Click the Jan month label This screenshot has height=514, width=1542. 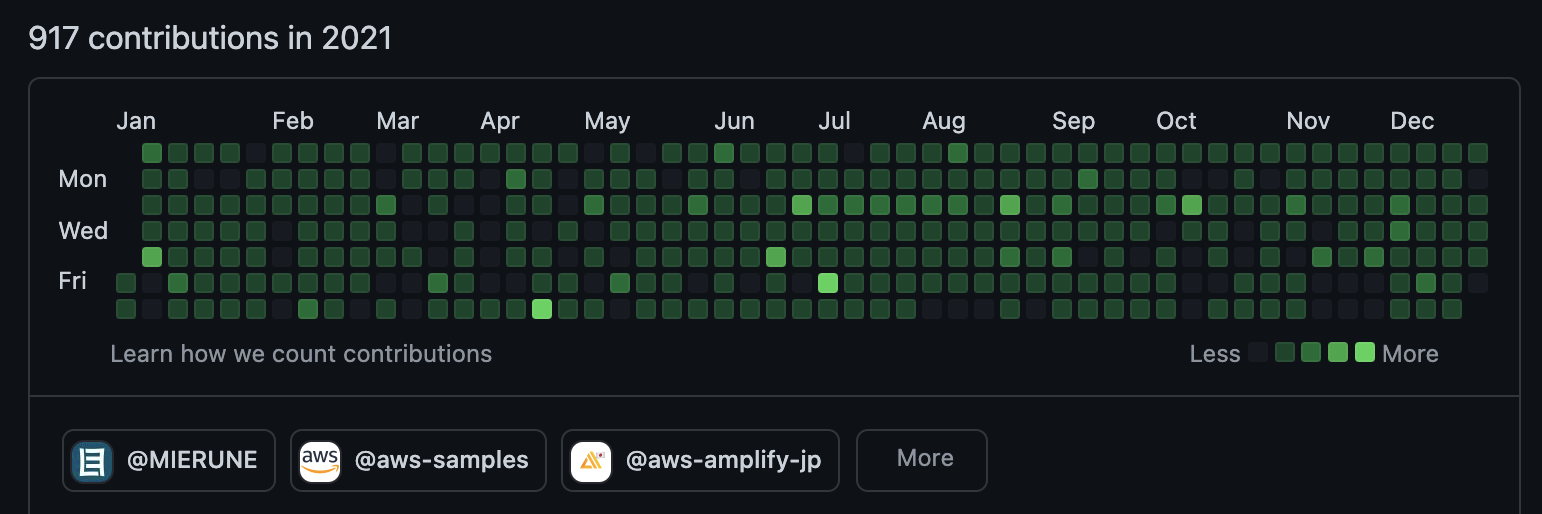[x=136, y=121]
